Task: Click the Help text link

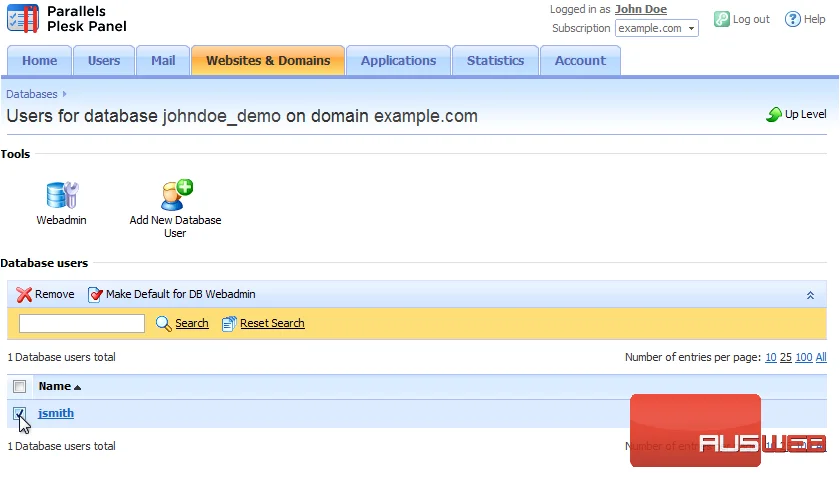Action: point(814,19)
